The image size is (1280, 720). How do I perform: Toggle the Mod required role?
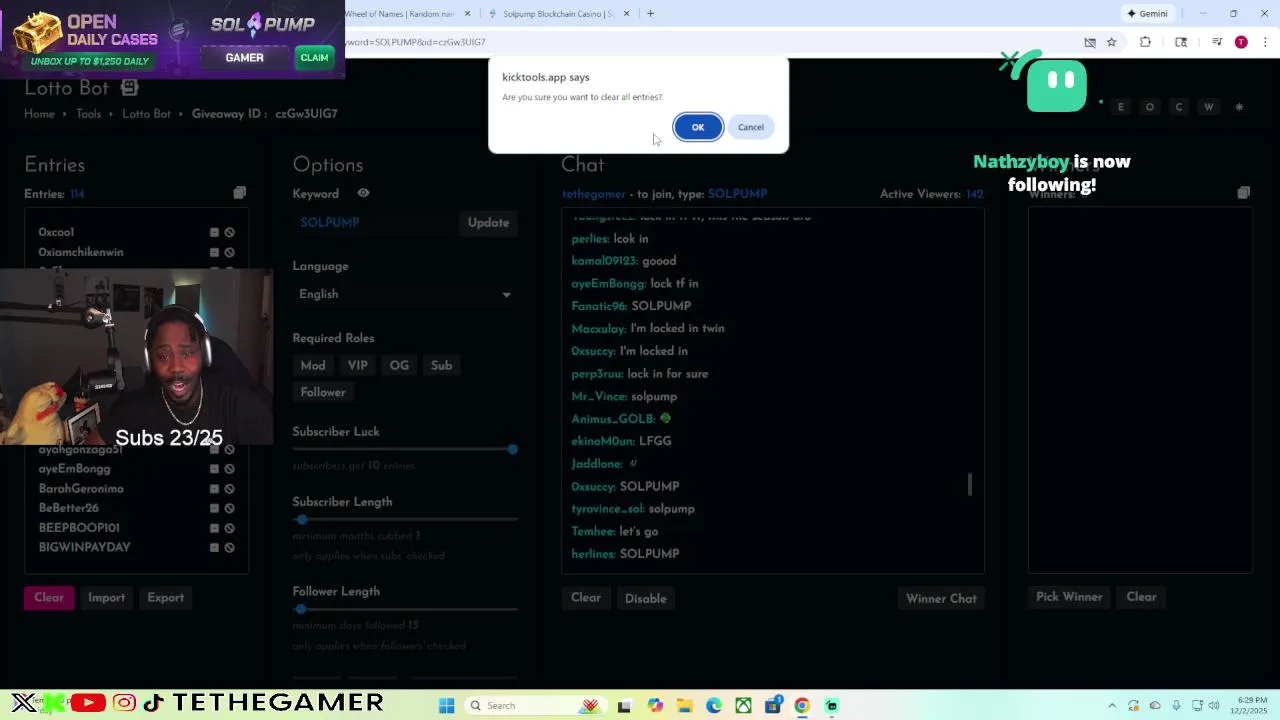[313, 365]
